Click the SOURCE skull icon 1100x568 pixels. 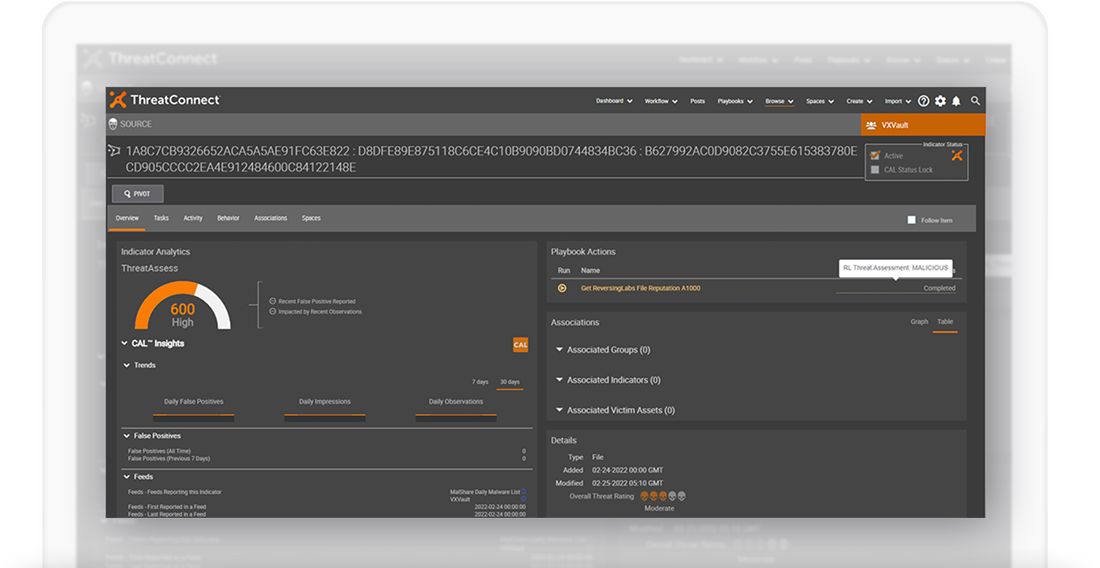(113, 124)
